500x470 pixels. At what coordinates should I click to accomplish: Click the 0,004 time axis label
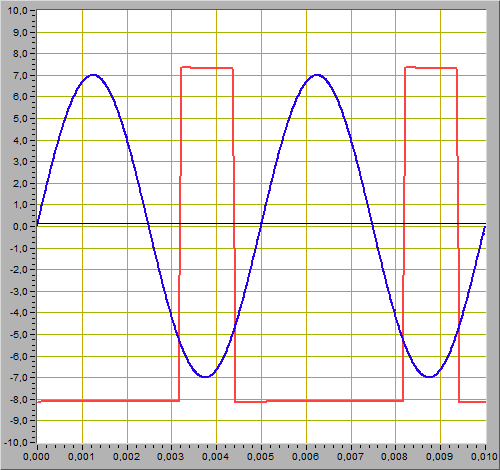pyautogui.click(x=216, y=457)
